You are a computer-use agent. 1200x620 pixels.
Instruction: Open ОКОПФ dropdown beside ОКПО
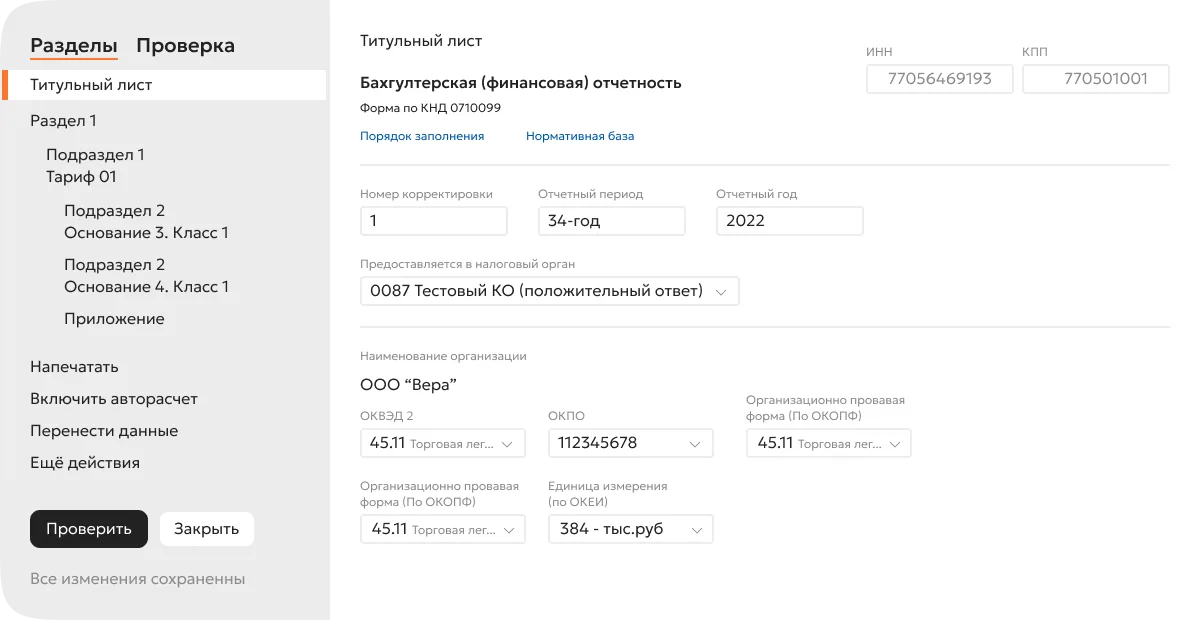click(x=829, y=443)
